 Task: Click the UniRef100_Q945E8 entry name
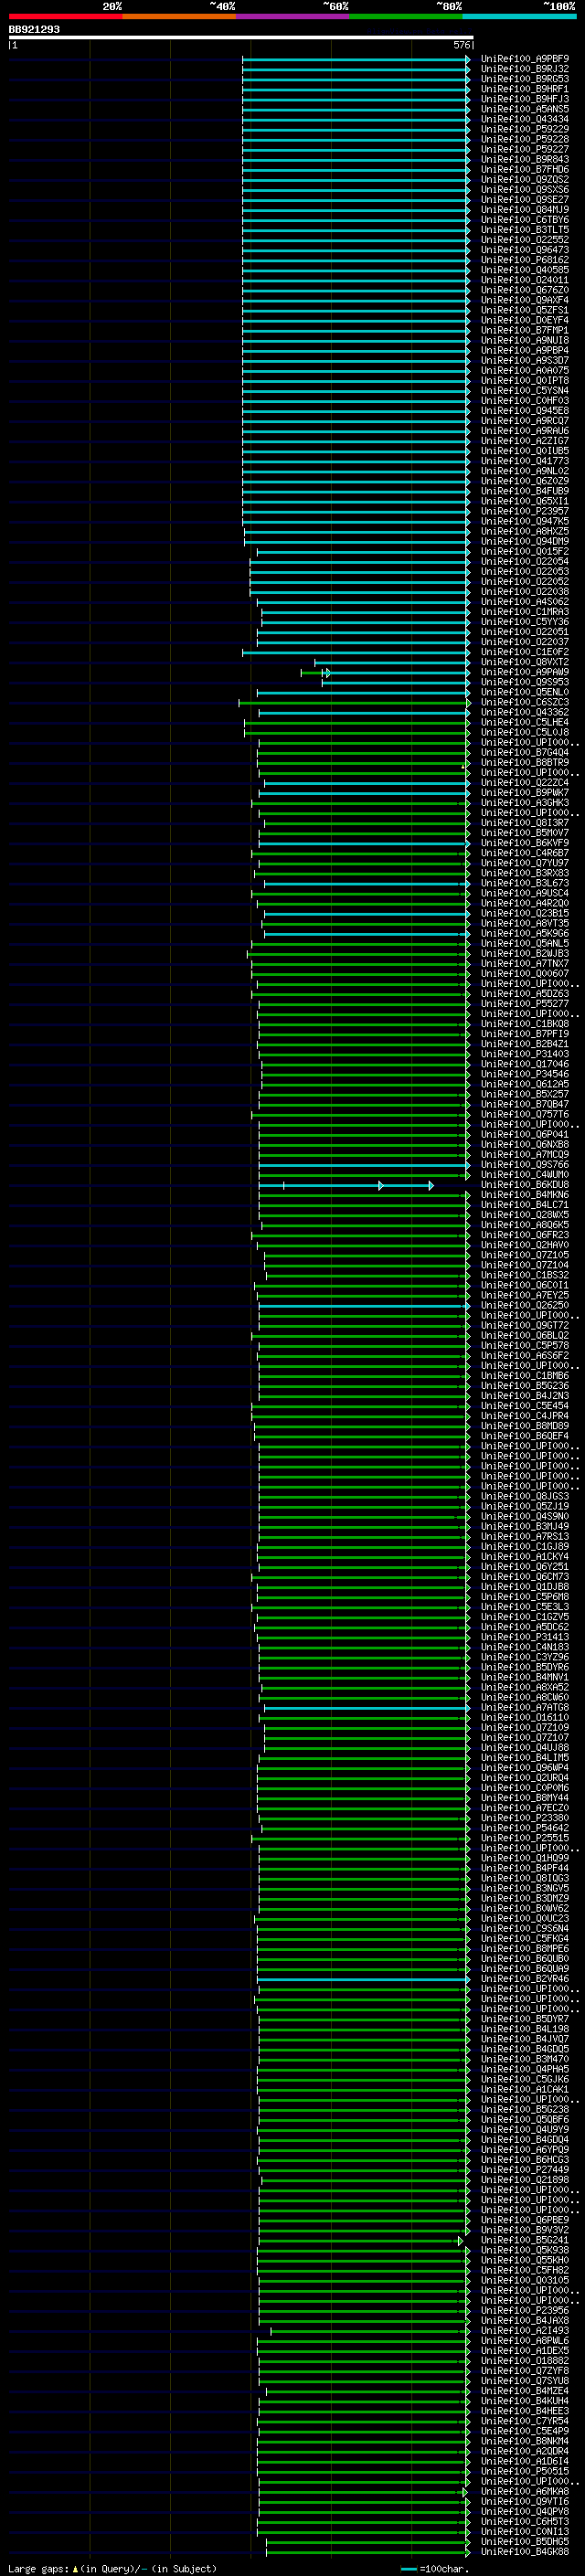[x=525, y=411]
